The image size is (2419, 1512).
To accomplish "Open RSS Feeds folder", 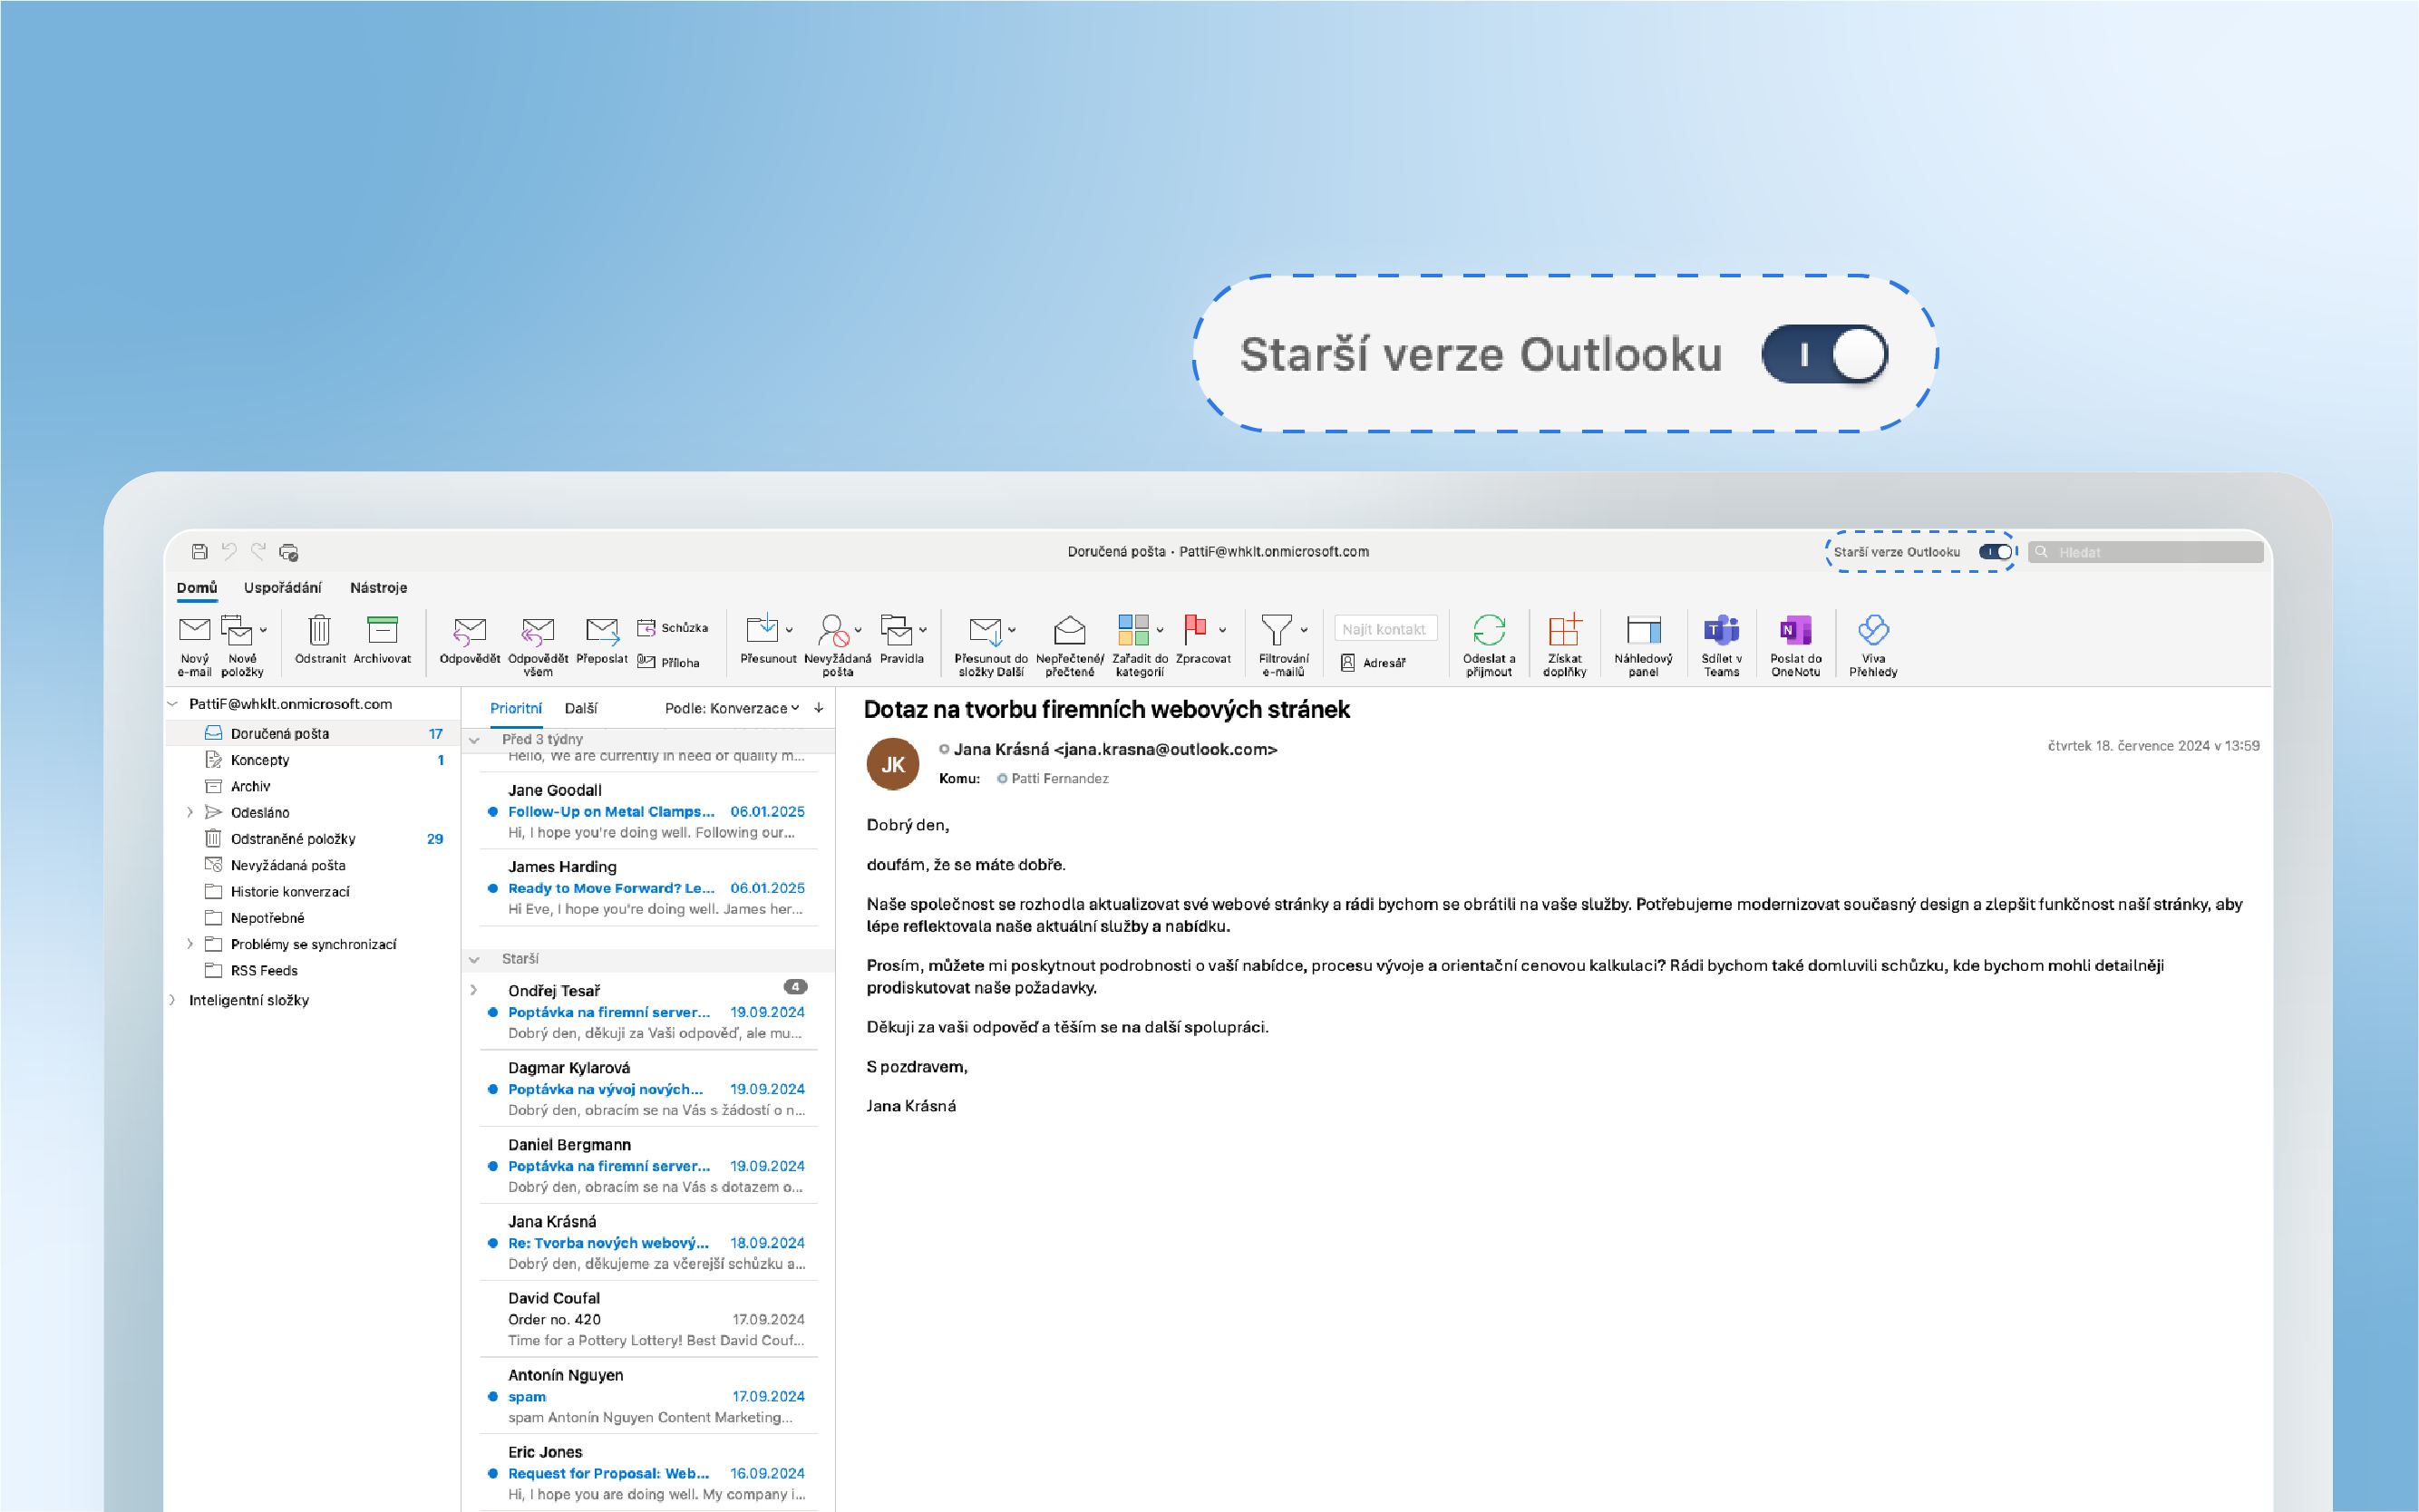I will [313, 970].
